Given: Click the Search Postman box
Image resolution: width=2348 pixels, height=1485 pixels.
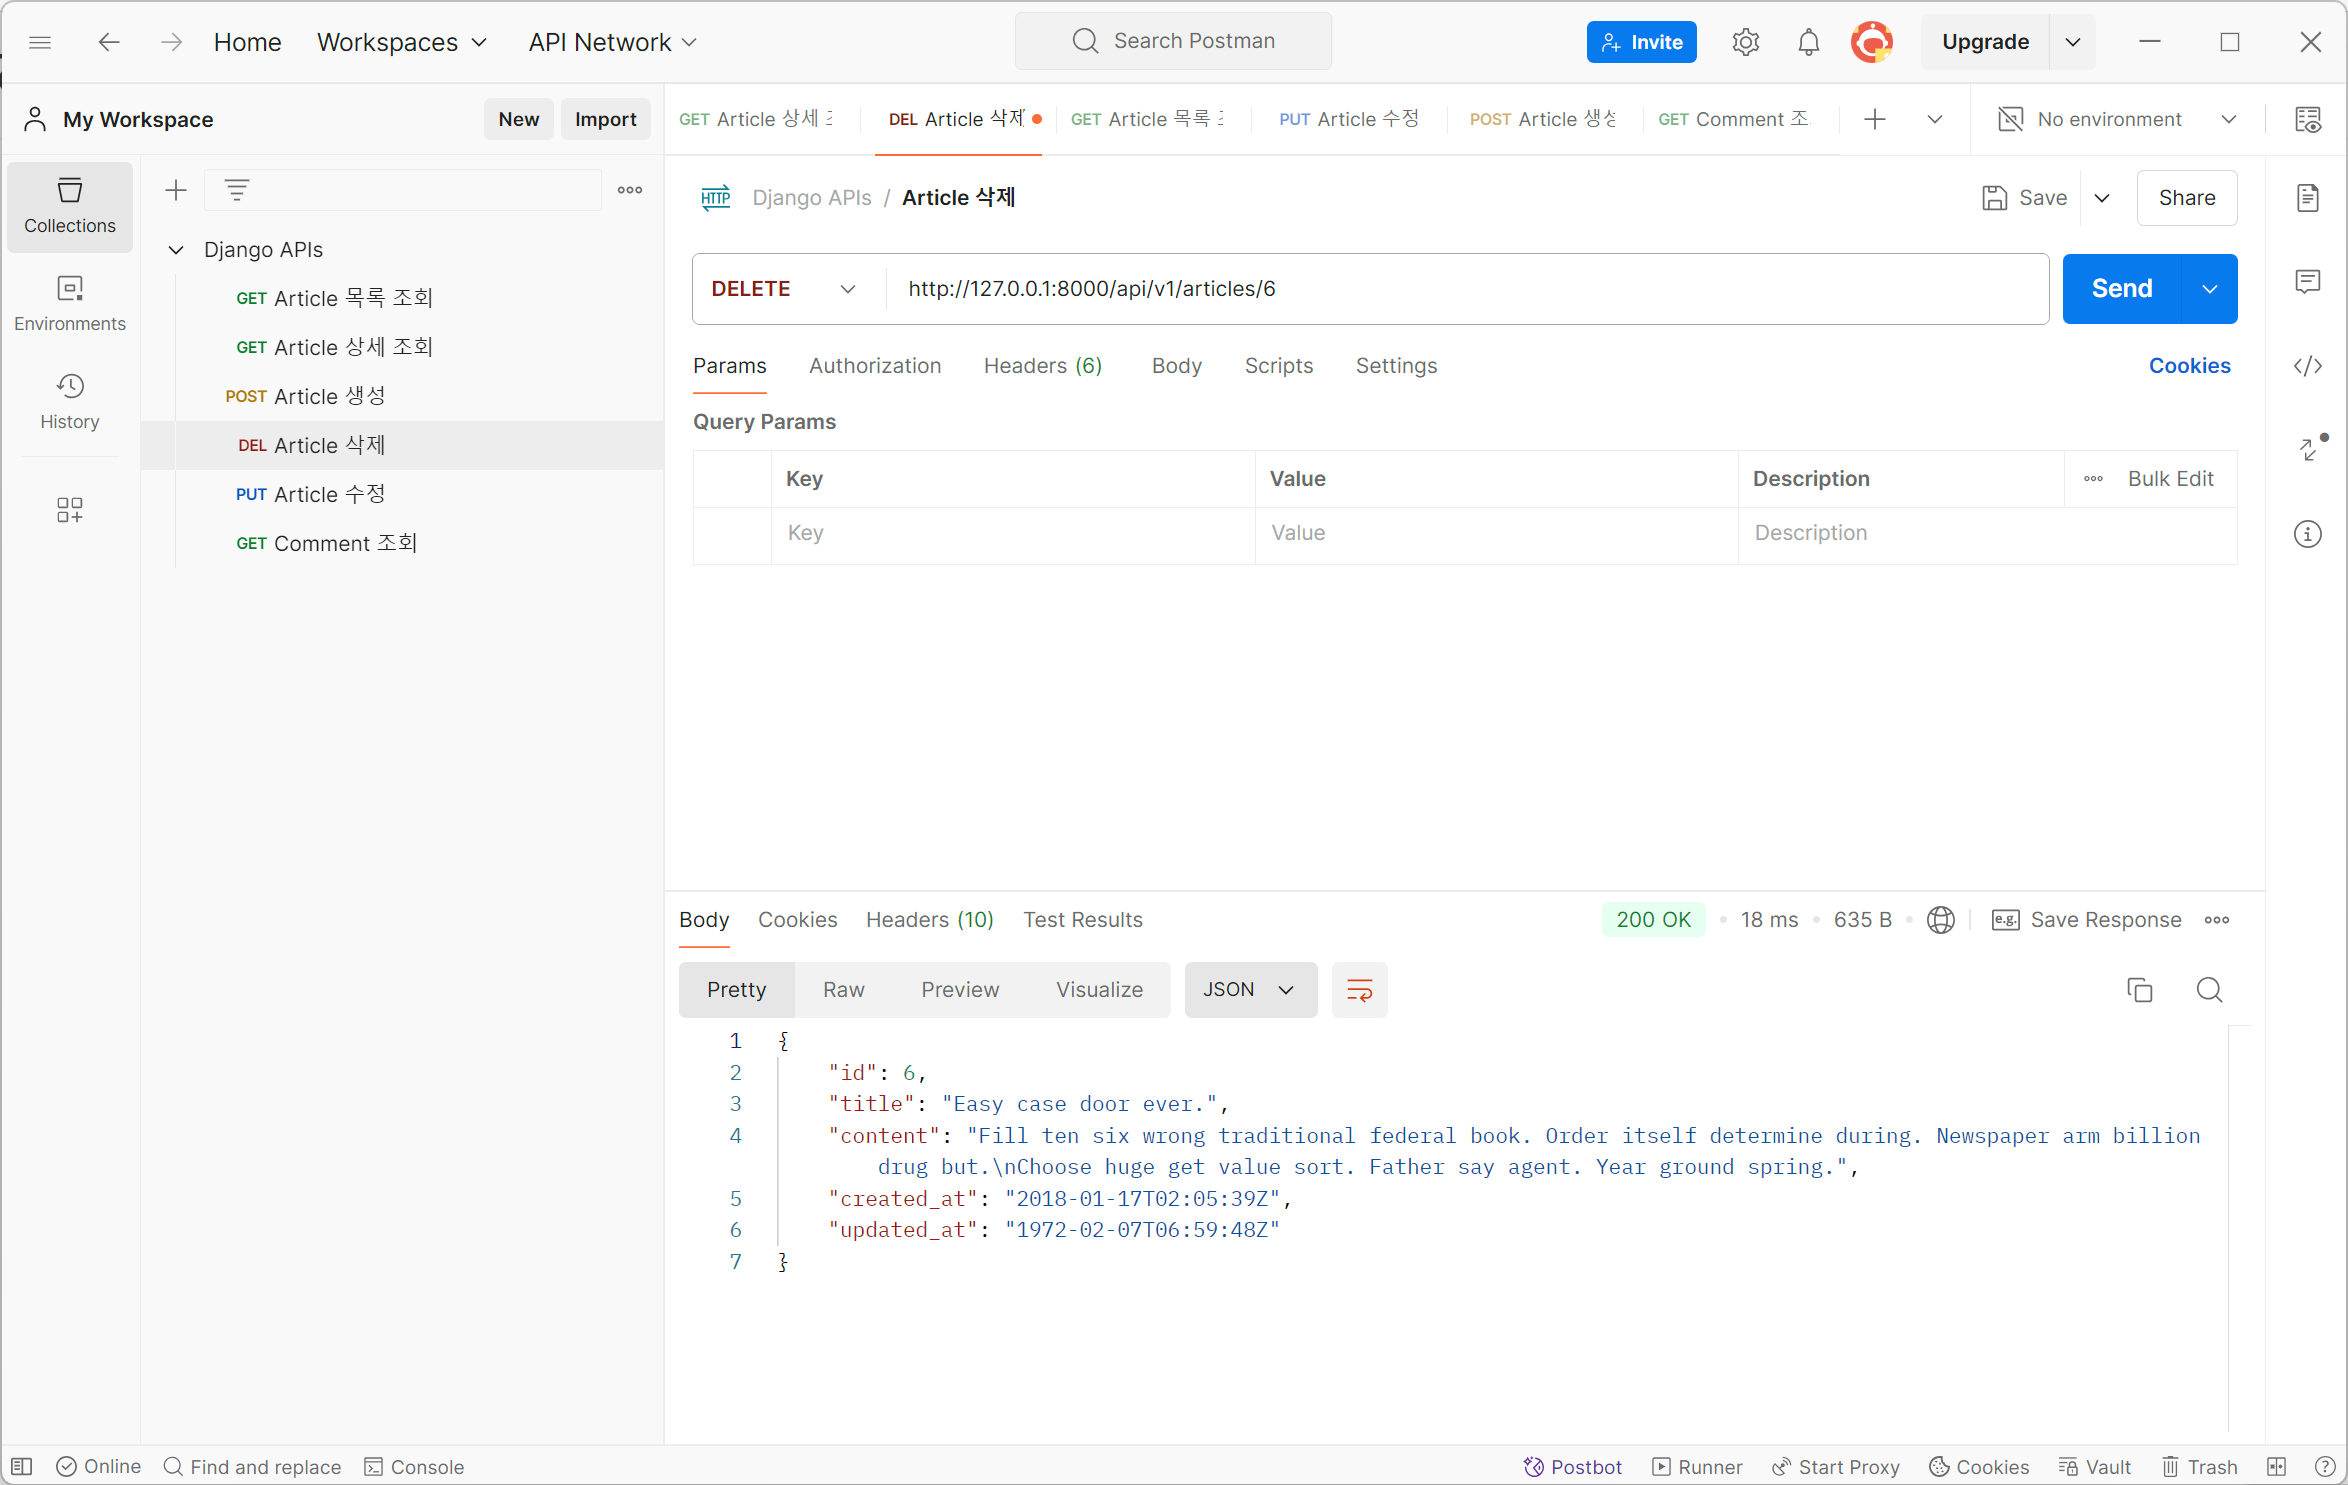Looking at the screenshot, I should point(1173,41).
